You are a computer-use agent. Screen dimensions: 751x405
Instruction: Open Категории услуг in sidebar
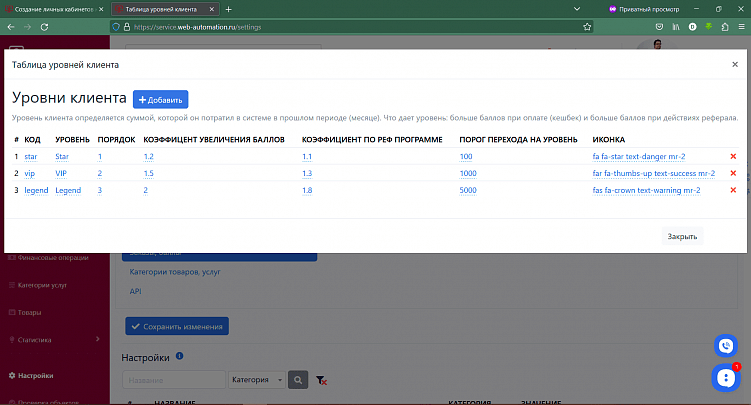point(38,285)
